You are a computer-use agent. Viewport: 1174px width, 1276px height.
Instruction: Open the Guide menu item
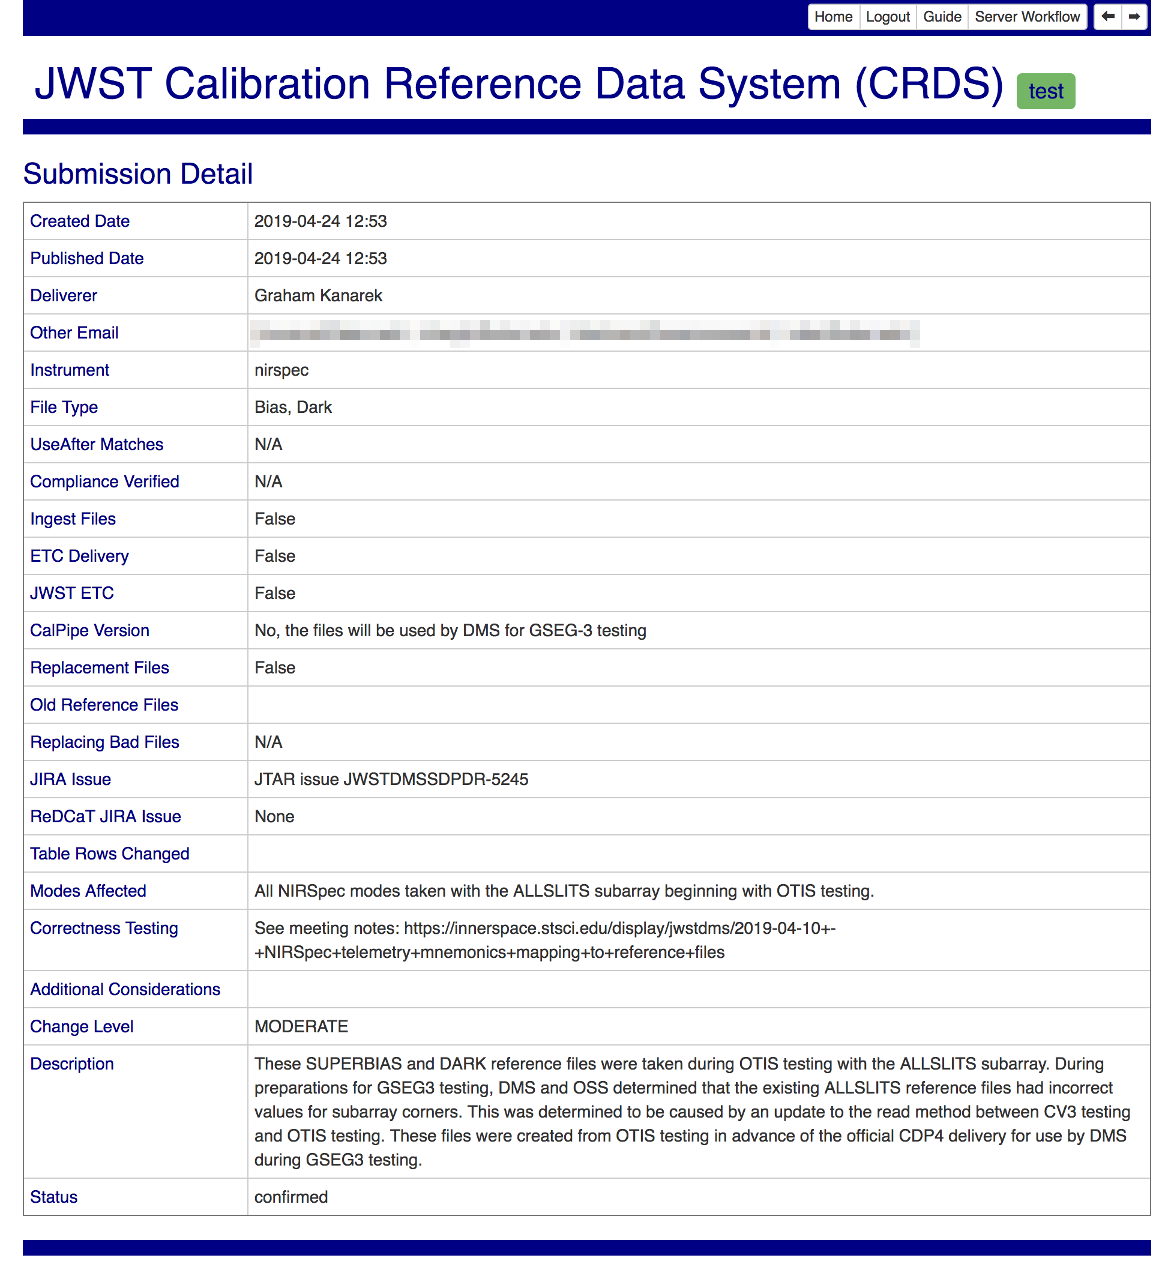tap(942, 17)
